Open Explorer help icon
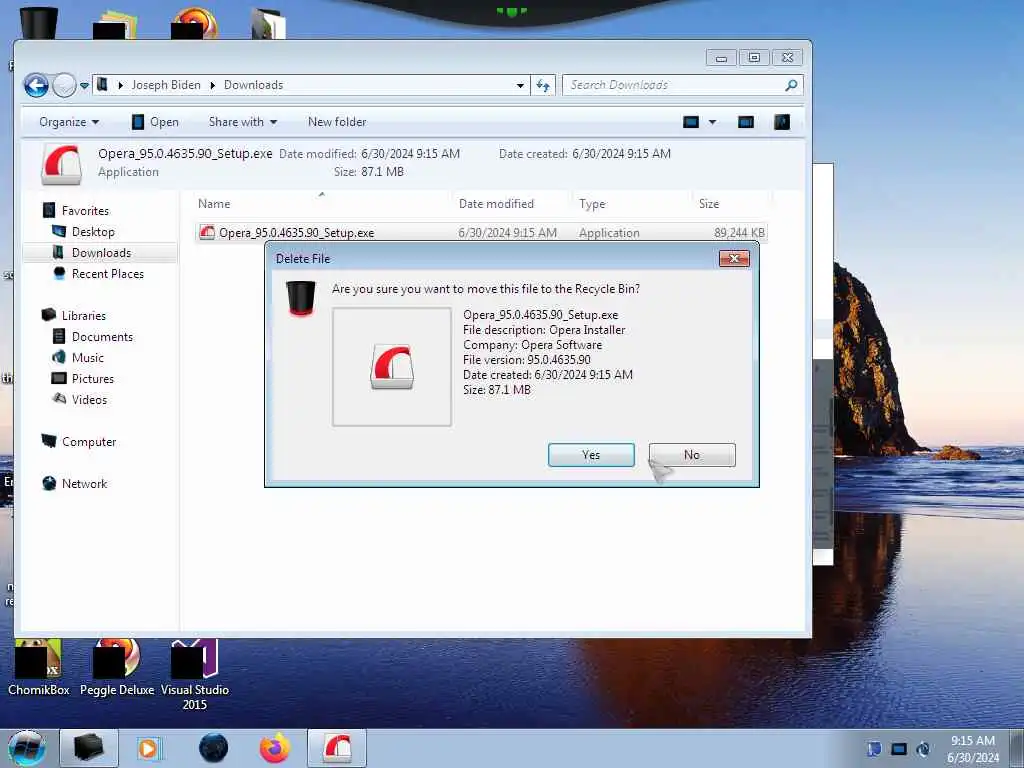 [782, 122]
